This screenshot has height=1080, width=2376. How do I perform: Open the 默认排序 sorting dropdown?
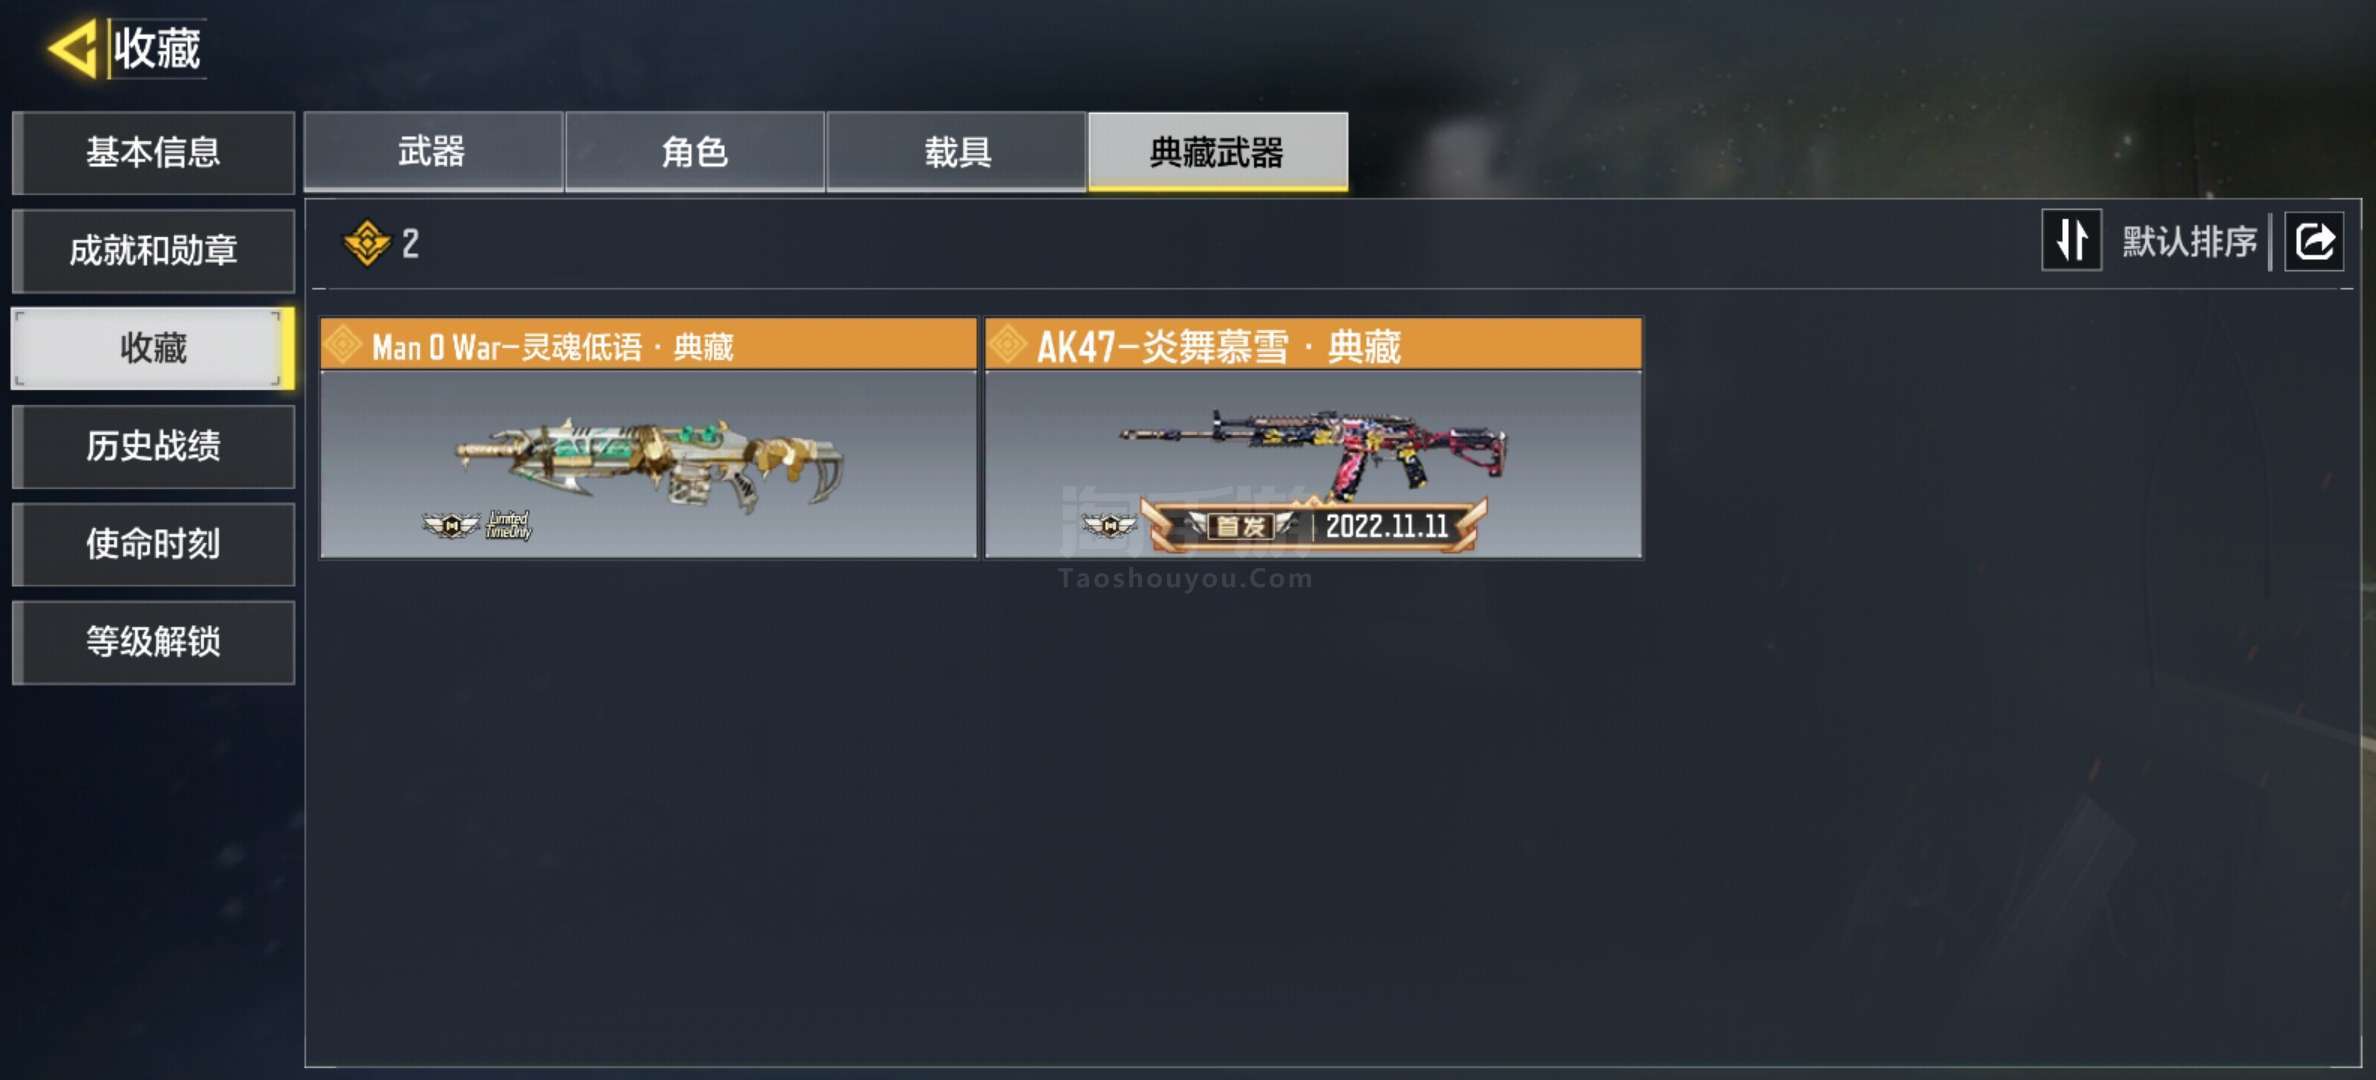tap(2189, 241)
